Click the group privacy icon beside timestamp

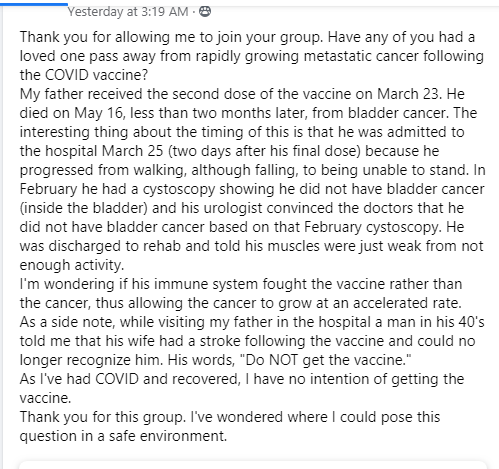point(205,12)
